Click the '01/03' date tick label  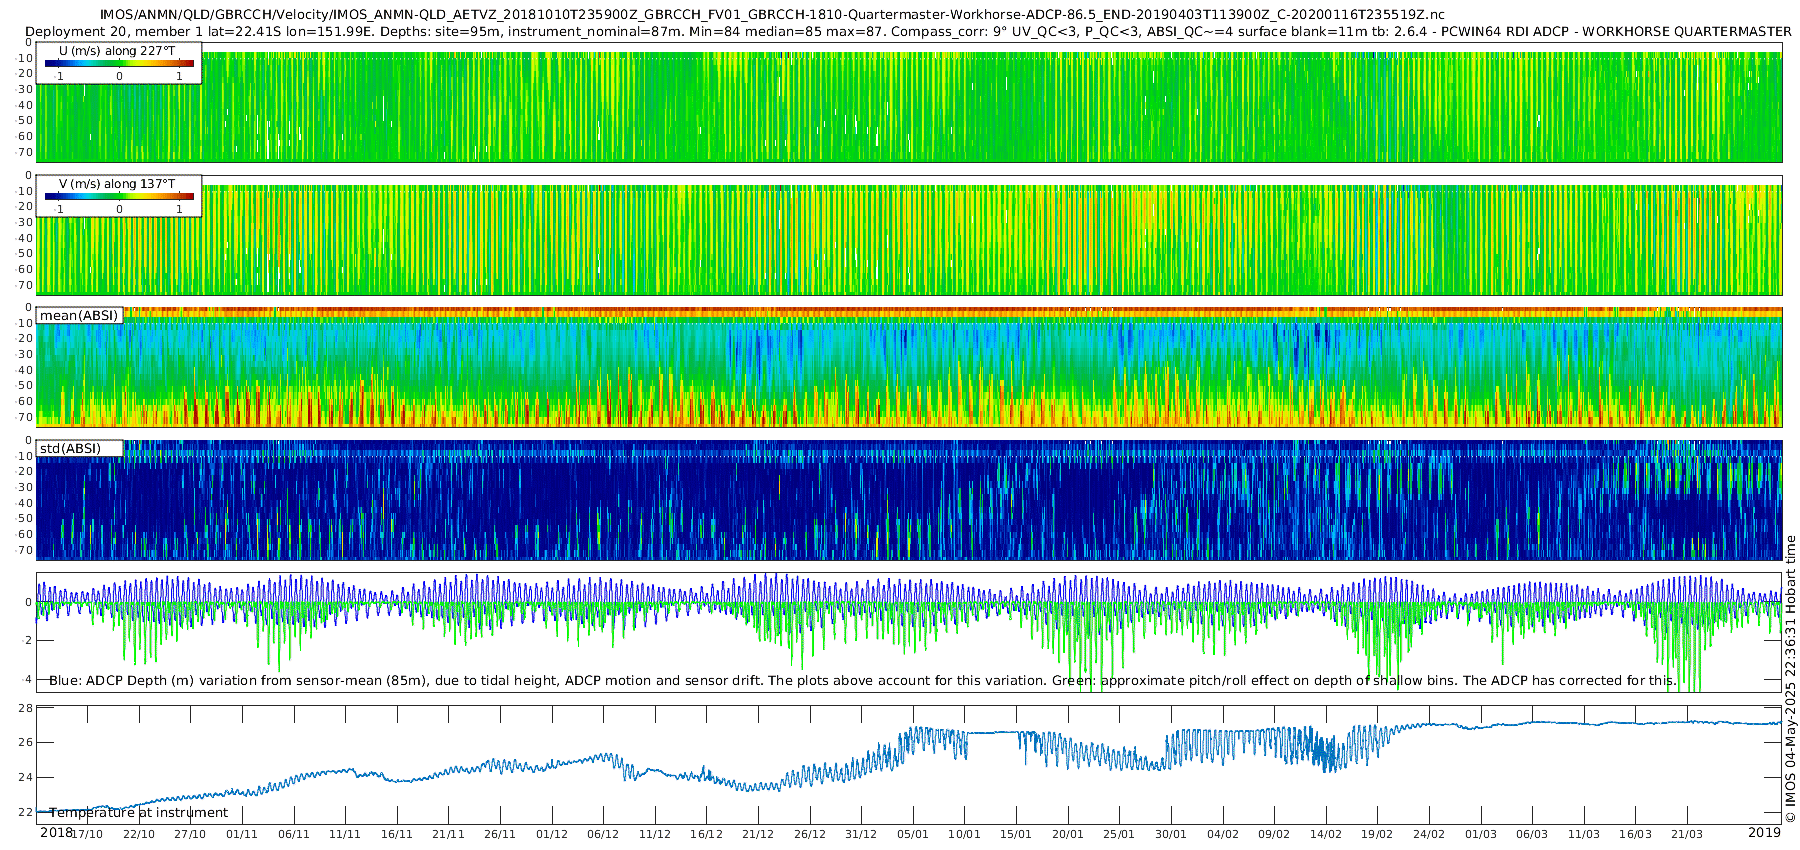[1481, 834]
